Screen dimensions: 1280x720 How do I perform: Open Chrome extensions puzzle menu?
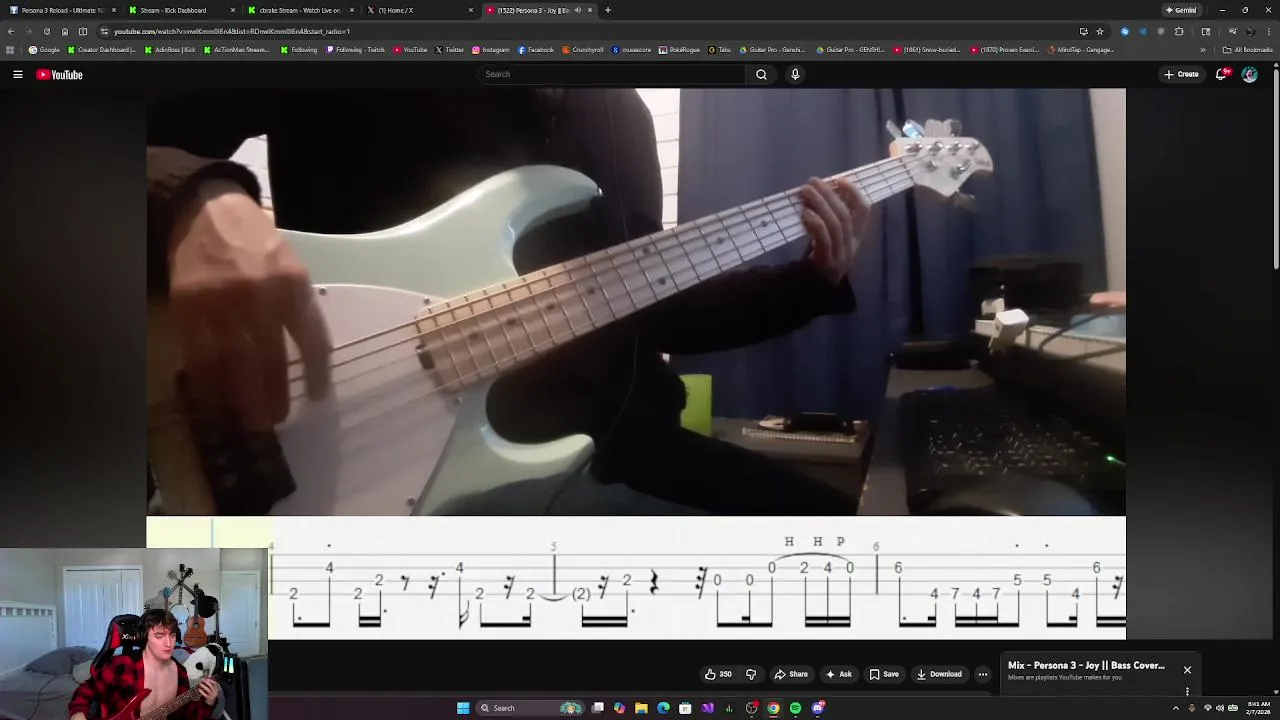pos(1179,31)
